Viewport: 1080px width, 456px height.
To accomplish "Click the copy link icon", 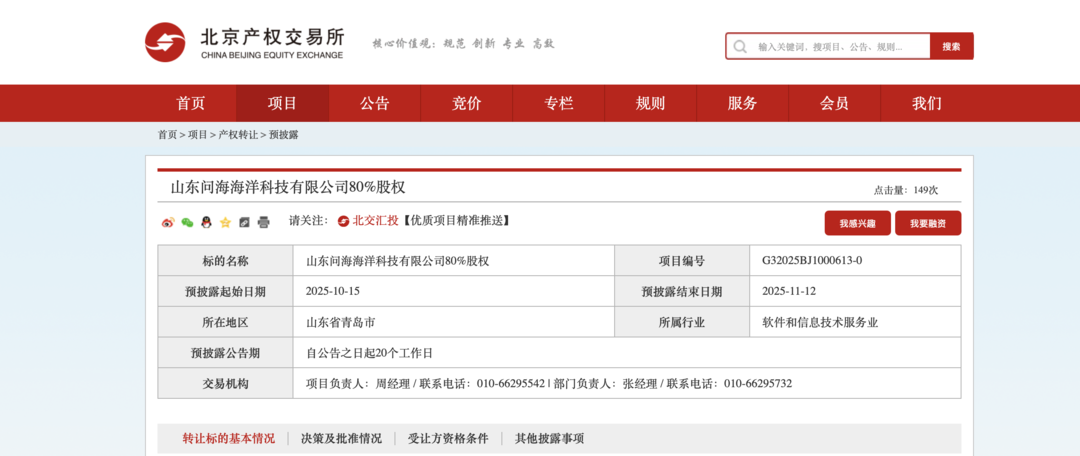I will coord(244,222).
